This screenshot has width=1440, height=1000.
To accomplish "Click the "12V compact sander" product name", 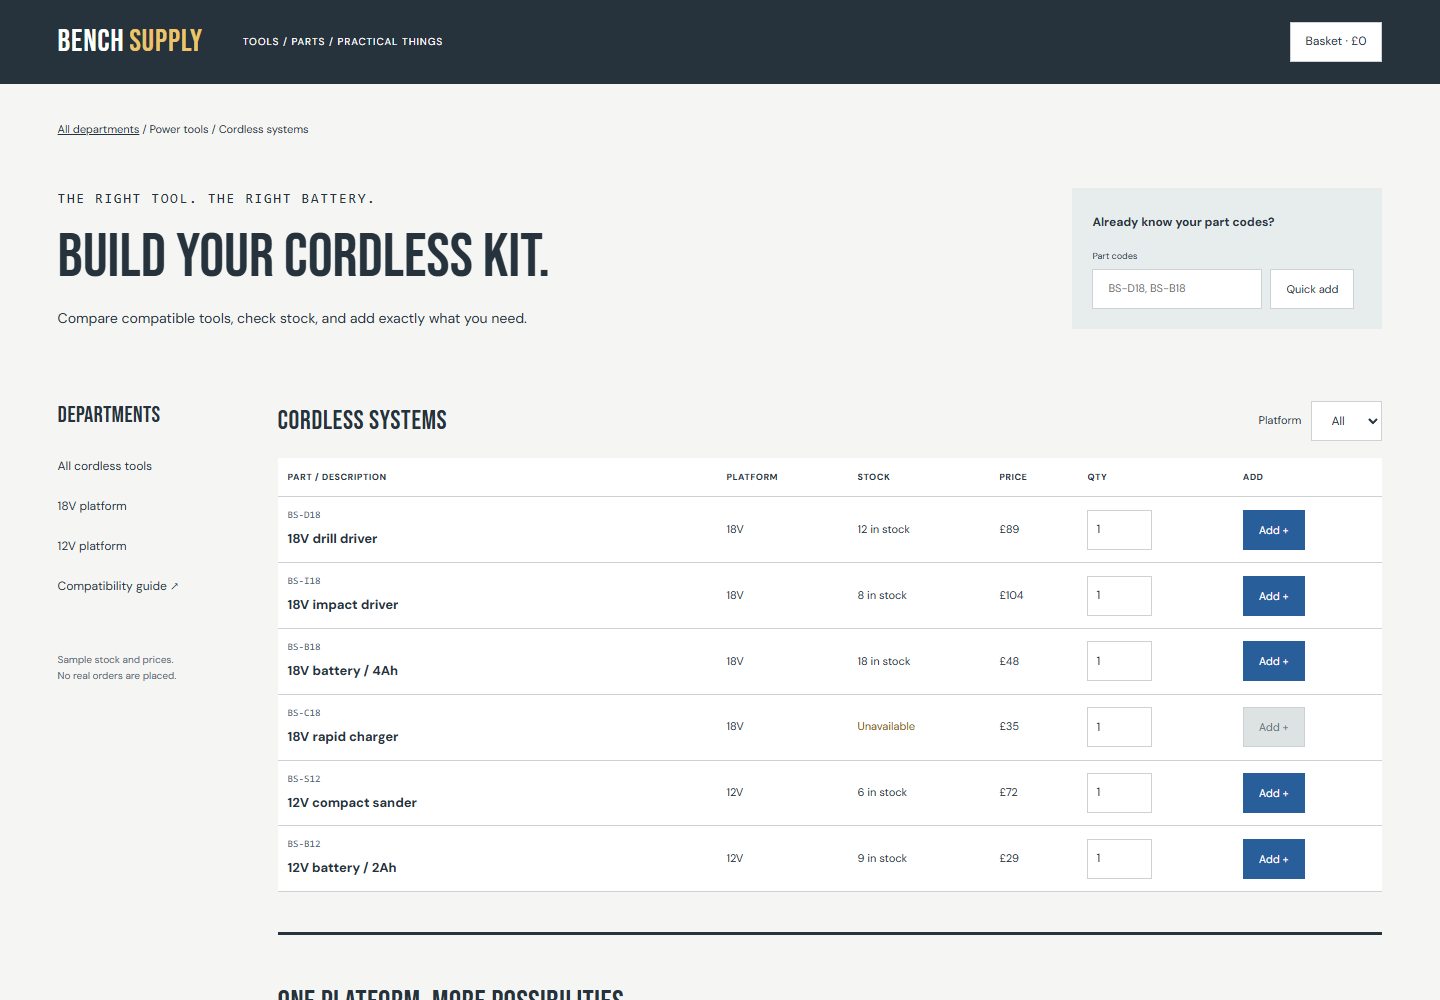I will pos(352,803).
